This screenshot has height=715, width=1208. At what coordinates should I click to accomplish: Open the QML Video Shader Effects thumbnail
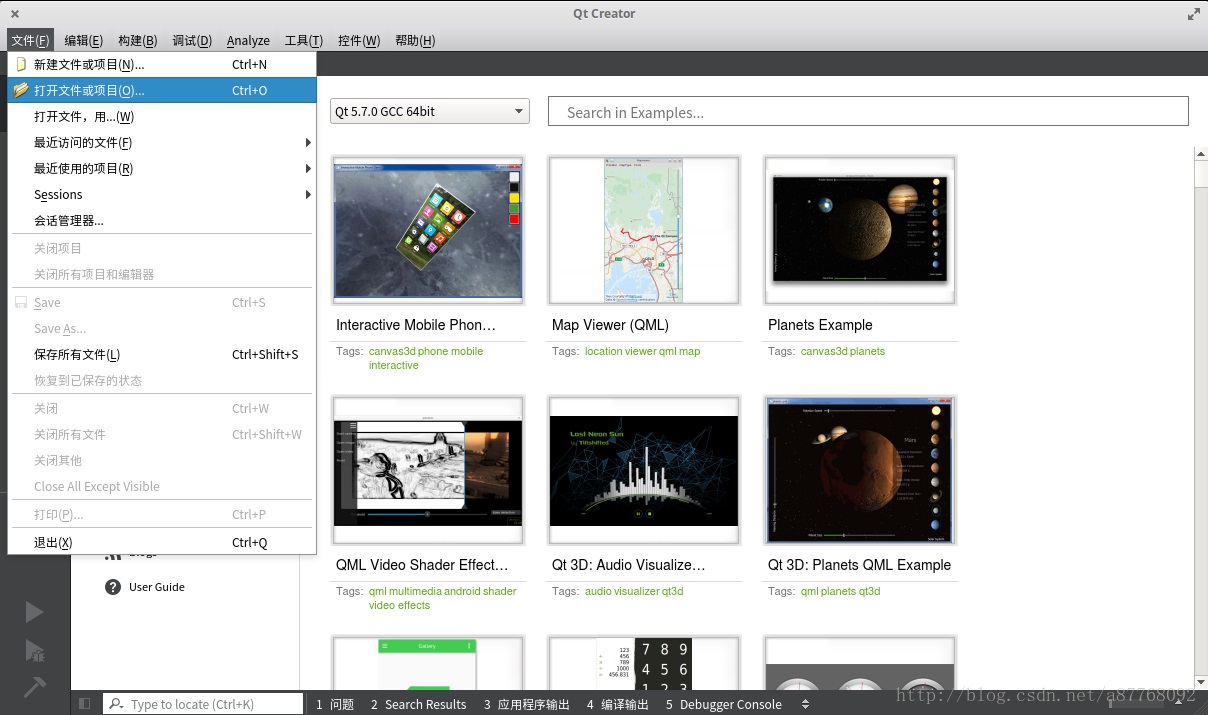428,470
